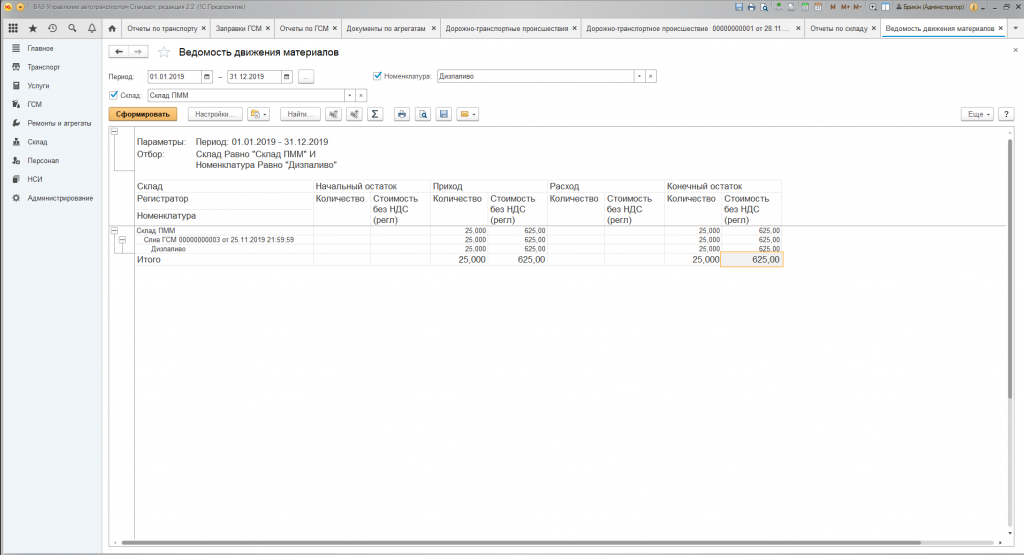Open the Склад dropdown arrow

tap(349, 95)
